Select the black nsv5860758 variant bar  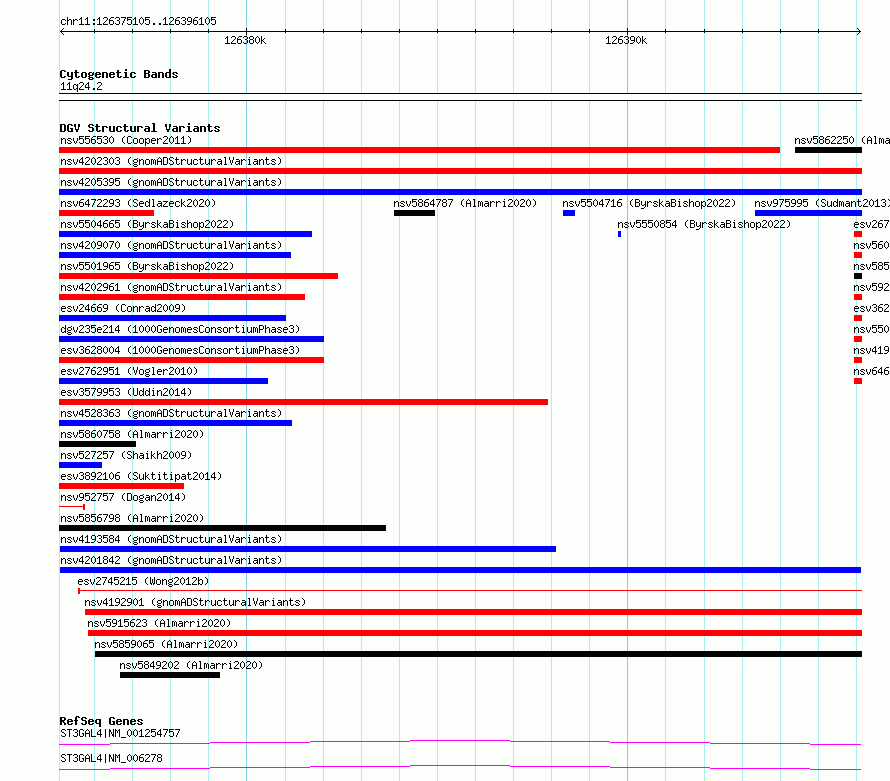(98, 444)
